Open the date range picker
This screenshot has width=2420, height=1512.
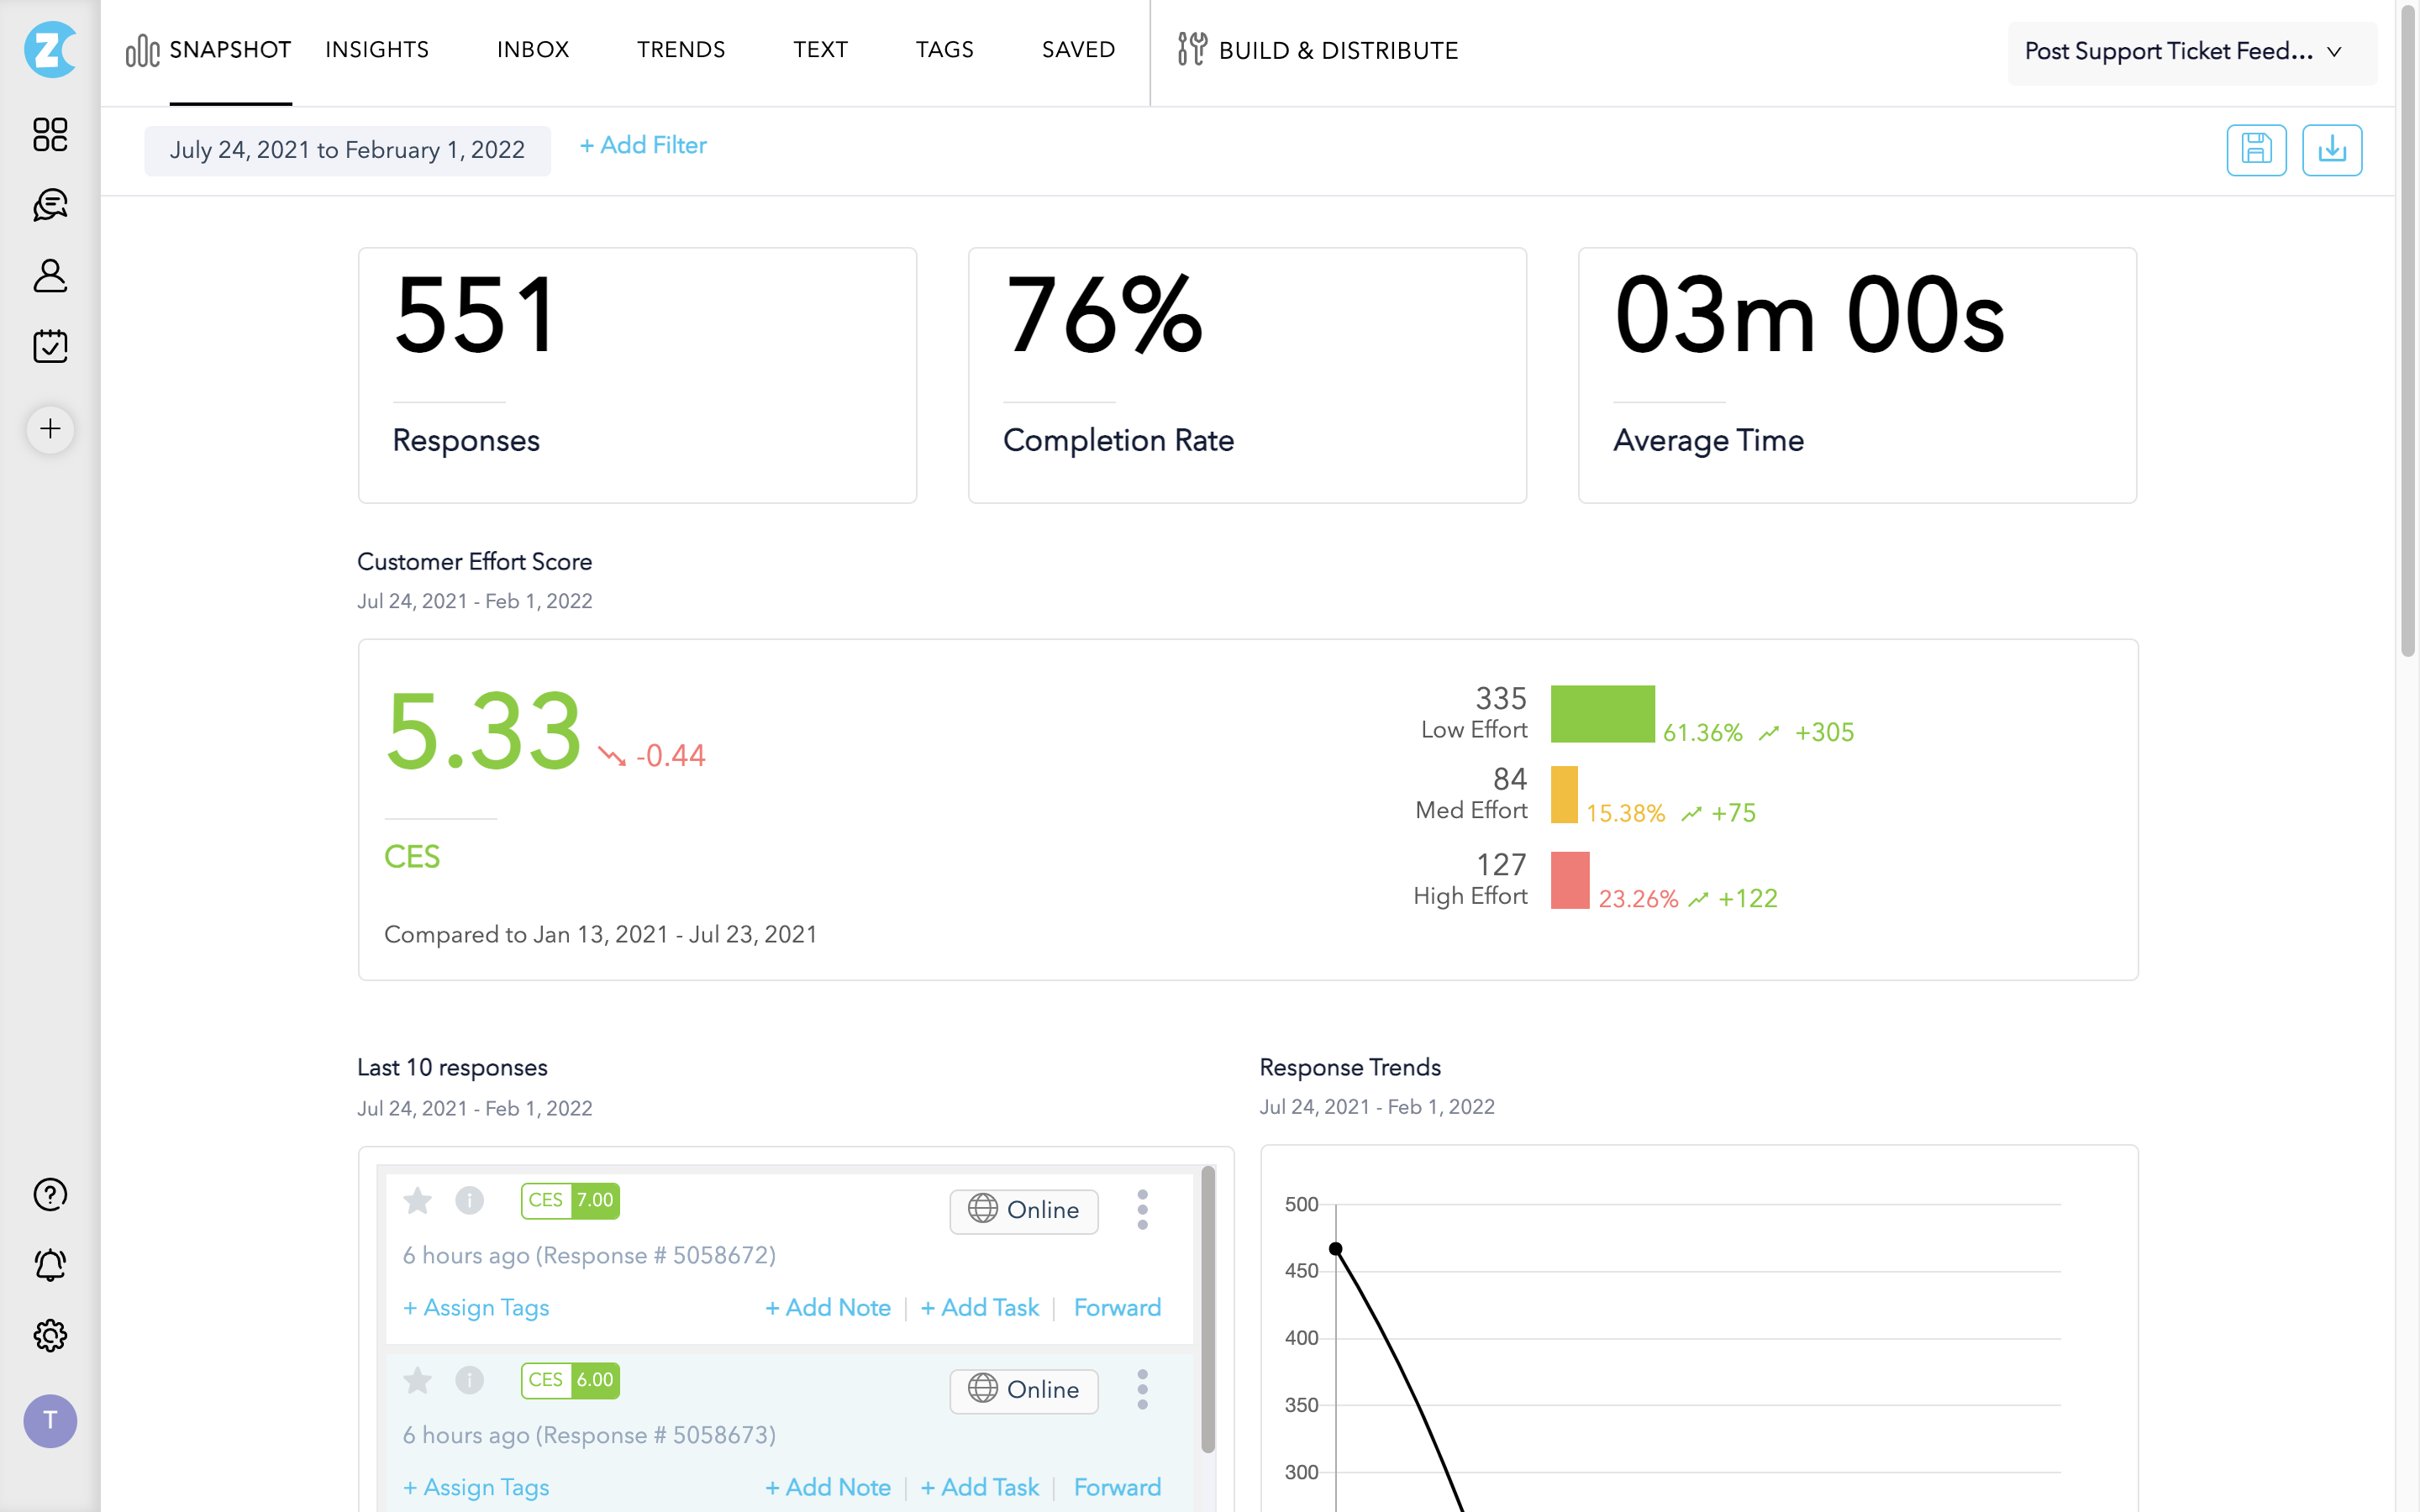347,150
